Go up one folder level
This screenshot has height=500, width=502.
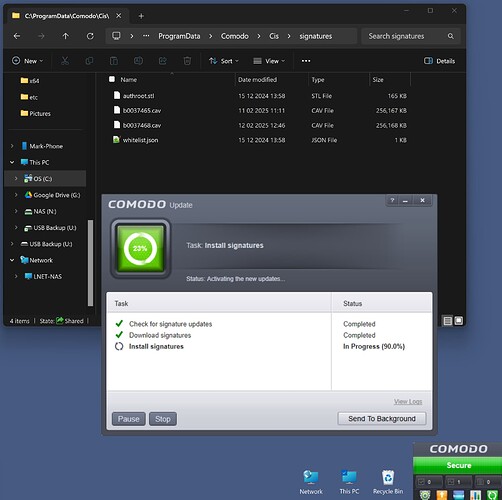click(x=66, y=36)
